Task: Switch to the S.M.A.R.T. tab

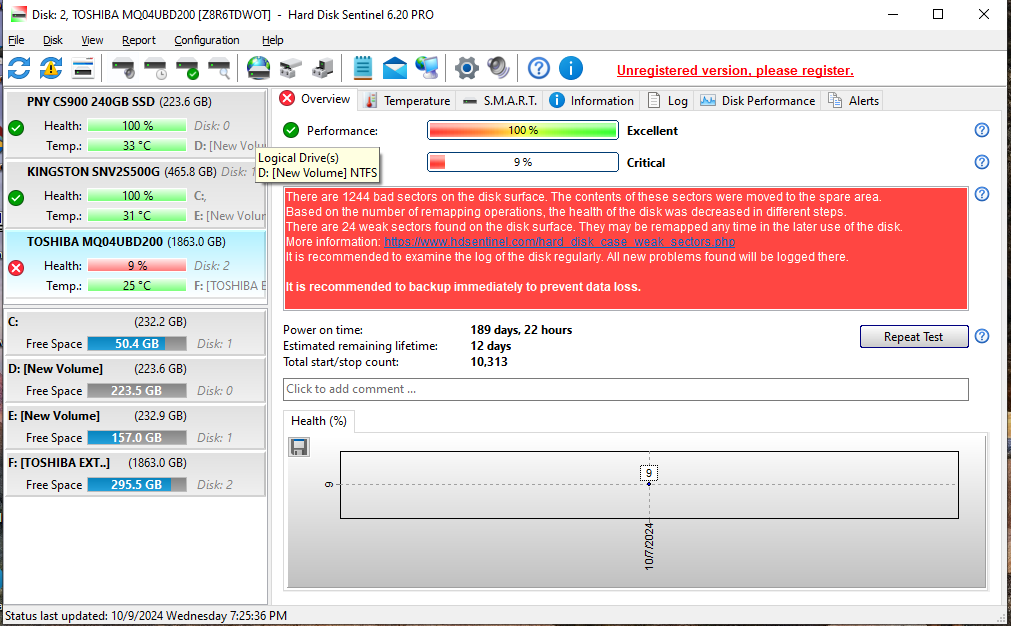Action: pos(500,101)
